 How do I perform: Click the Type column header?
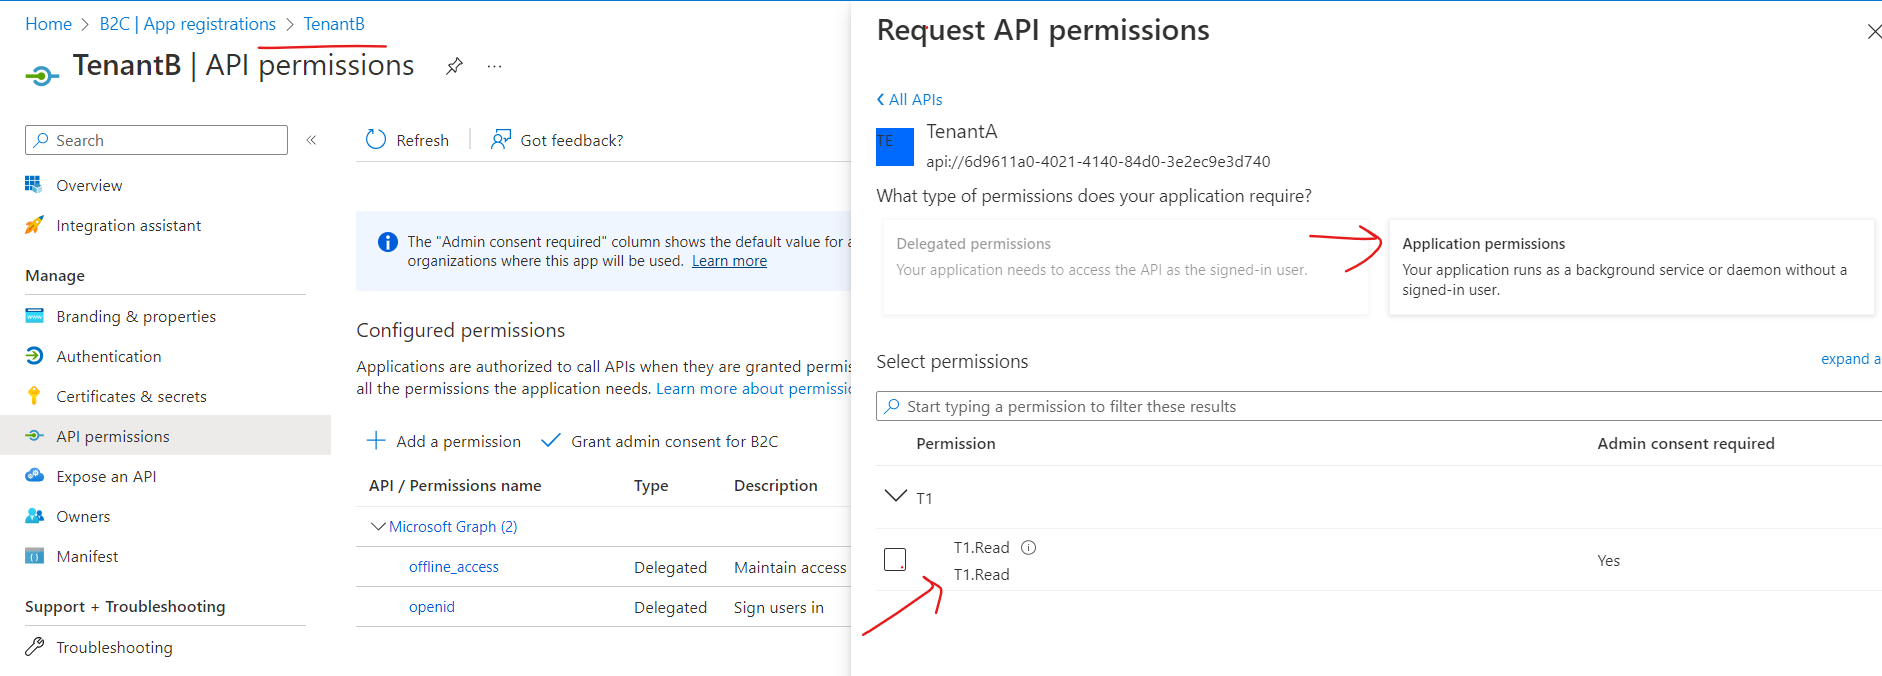(651, 486)
